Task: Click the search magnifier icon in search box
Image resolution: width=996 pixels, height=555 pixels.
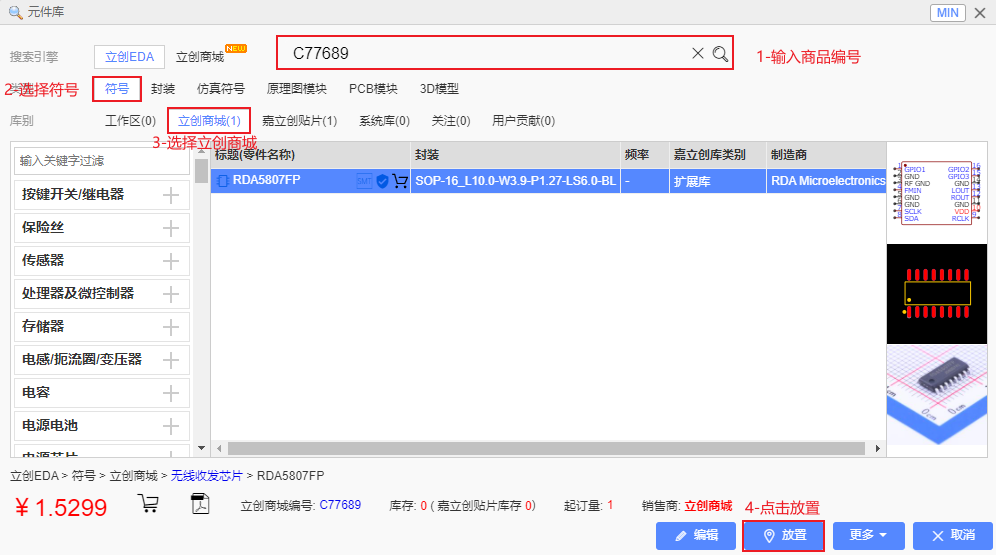Action: (x=720, y=54)
